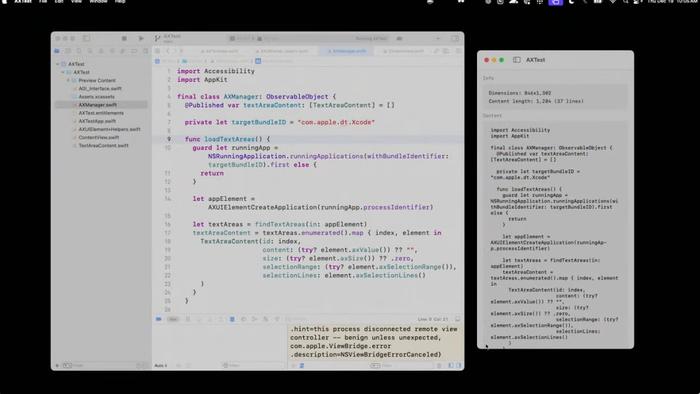Toggle the Xcode navigator sidebar
Viewport: 700px width, 394px height.
(x=86, y=39)
